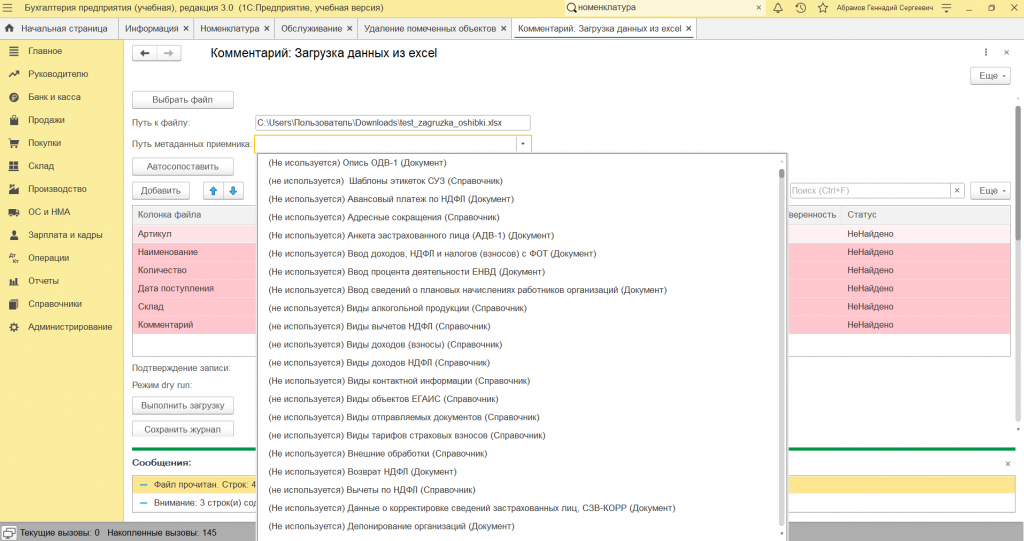1024x541 pixels.
Task: Open Банк и касса section
Action: tap(54, 97)
